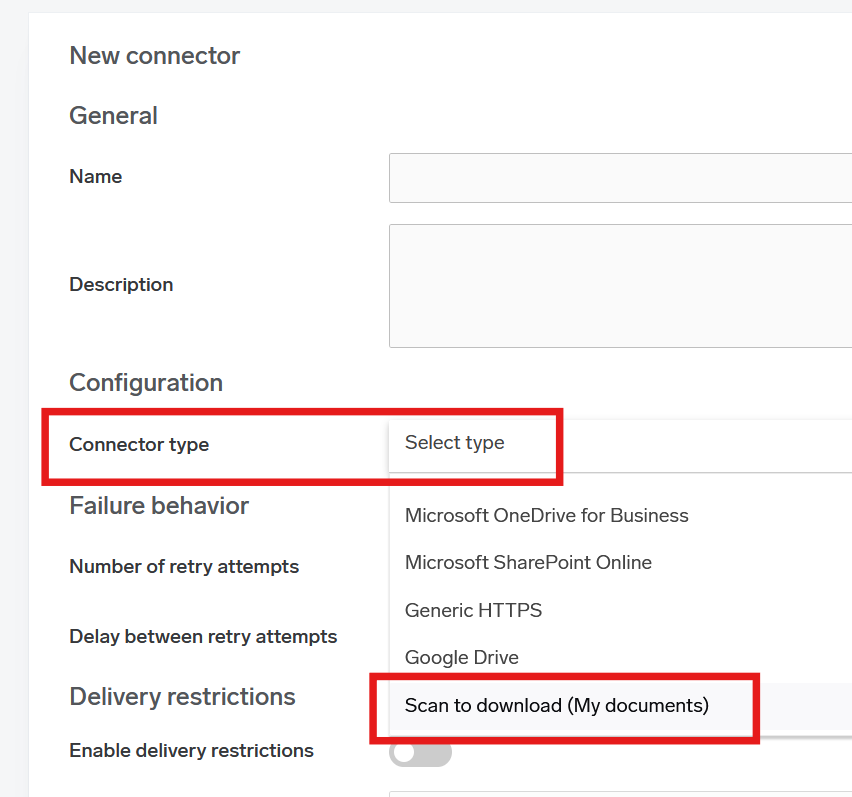Select Google Drive connector type

(x=462, y=658)
